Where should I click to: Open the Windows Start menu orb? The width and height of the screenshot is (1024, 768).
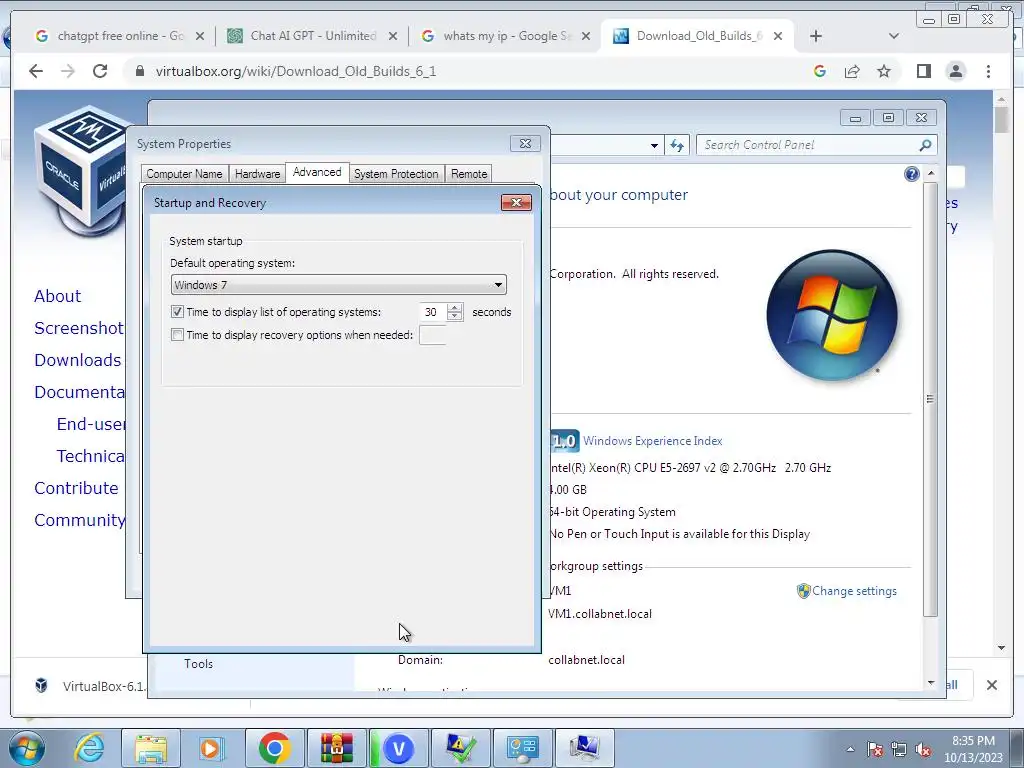pos(26,748)
